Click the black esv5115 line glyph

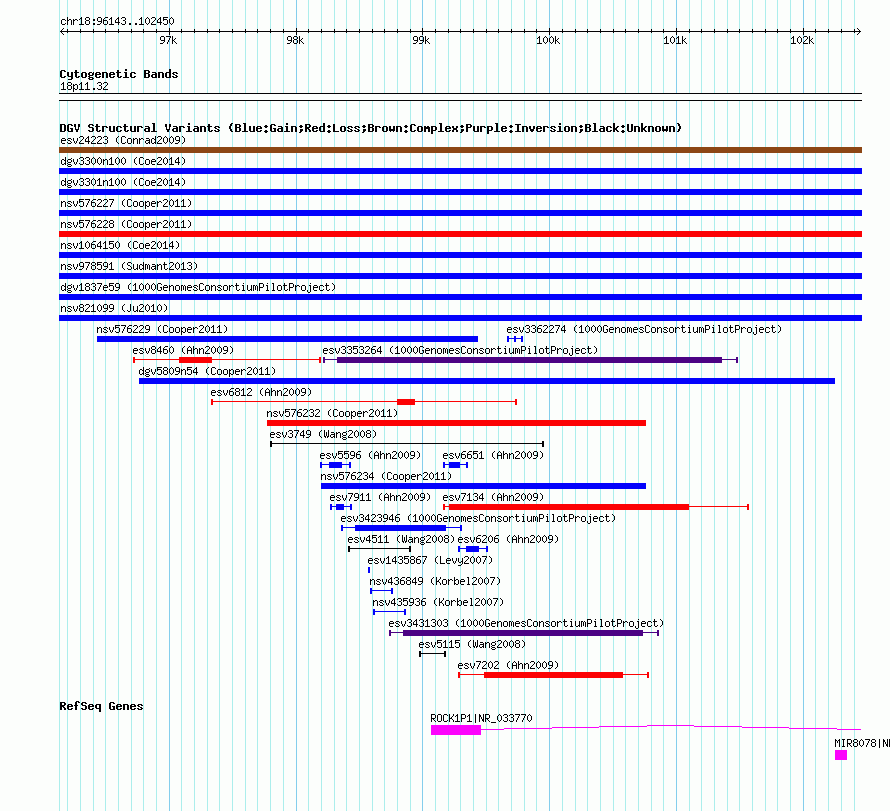pyautogui.click(x=433, y=654)
